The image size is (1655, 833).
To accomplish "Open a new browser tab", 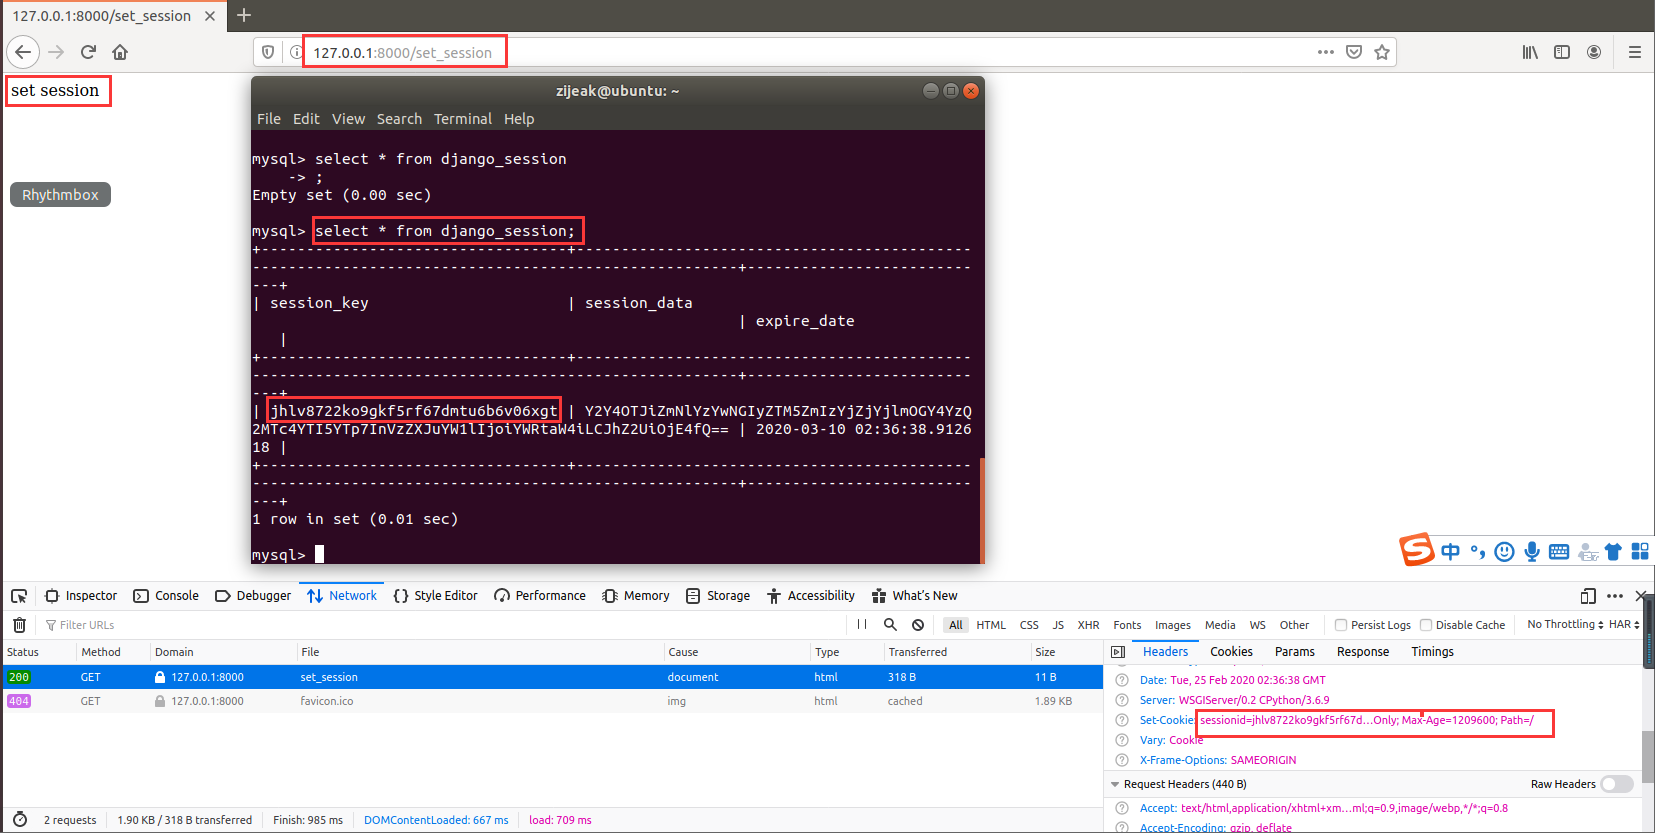I will pyautogui.click(x=244, y=15).
